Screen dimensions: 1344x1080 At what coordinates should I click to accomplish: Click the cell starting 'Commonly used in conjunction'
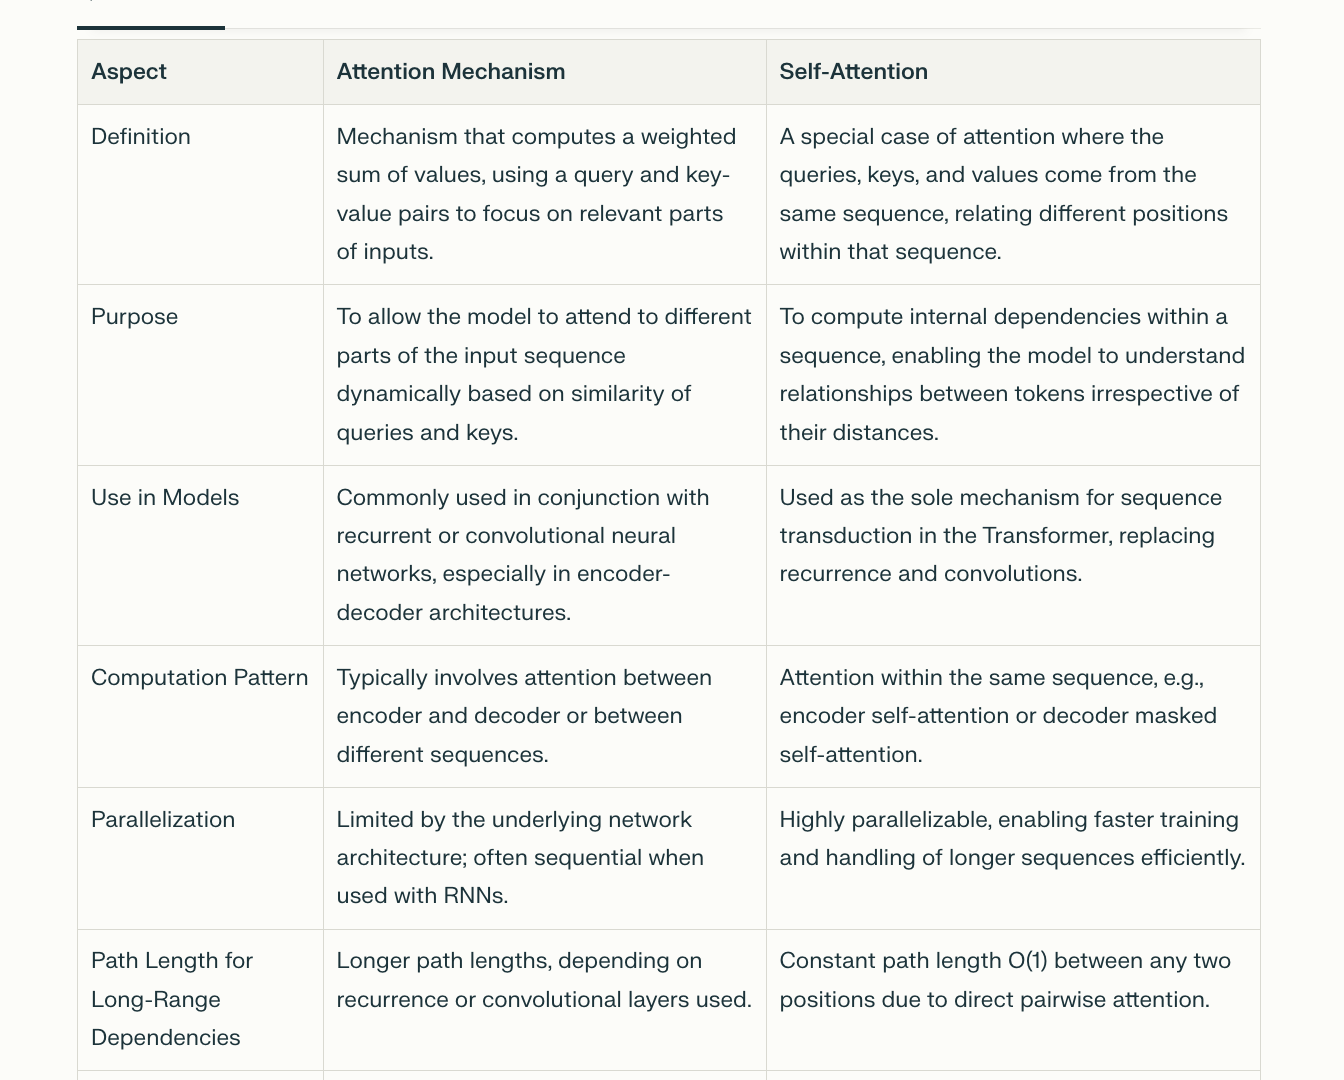[523, 555]
